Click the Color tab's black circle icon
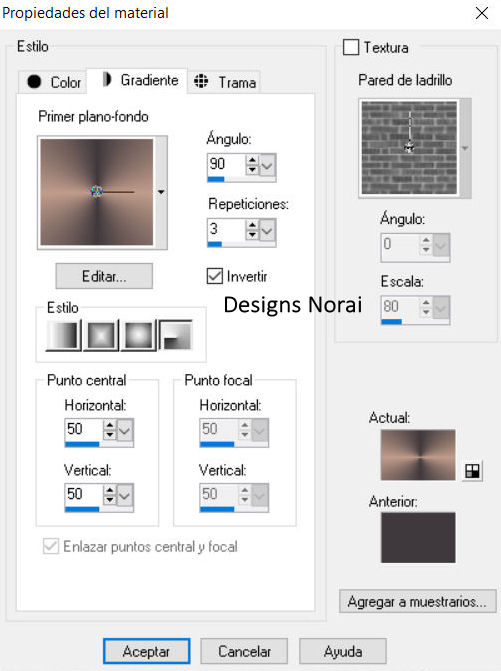501x671 pixels. (34, 81)
